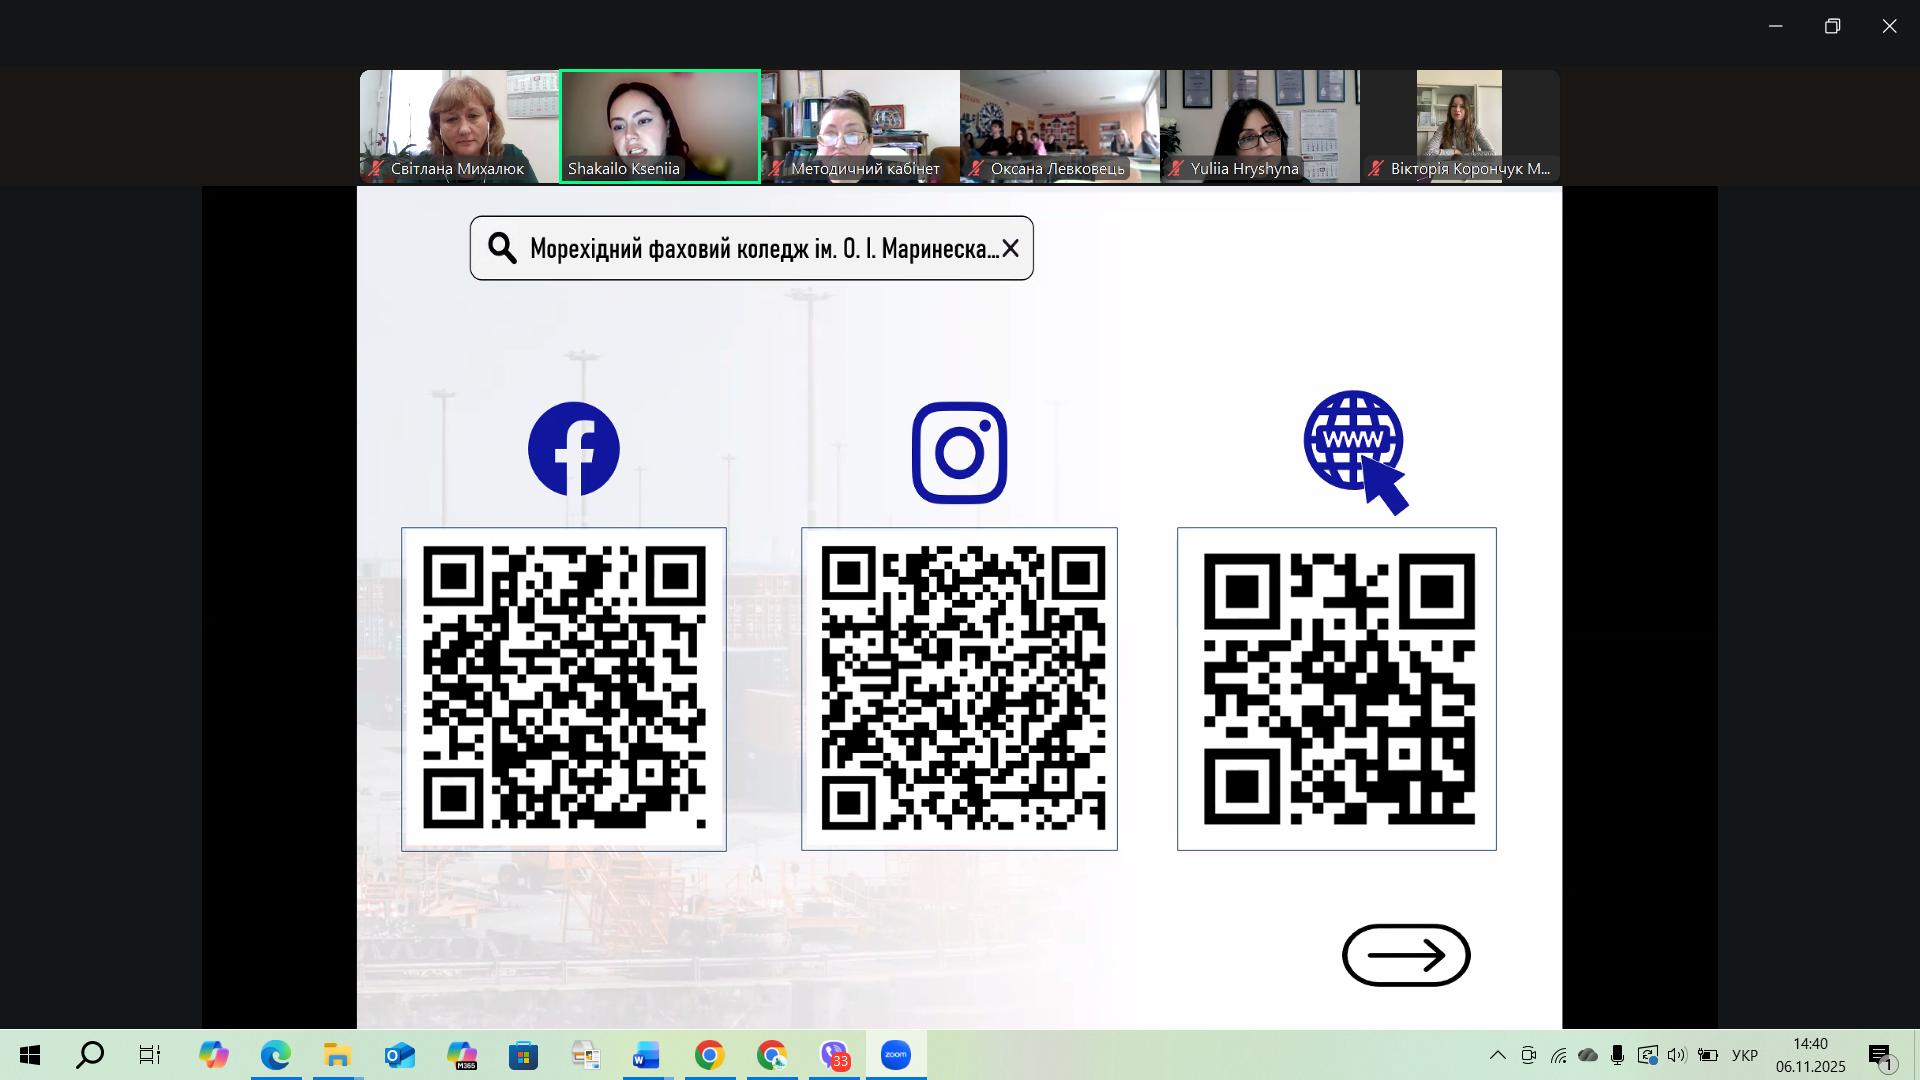1920x1080 pixels.
Task: Open Viber with 33 notifications
Action: pos(834,1055)
